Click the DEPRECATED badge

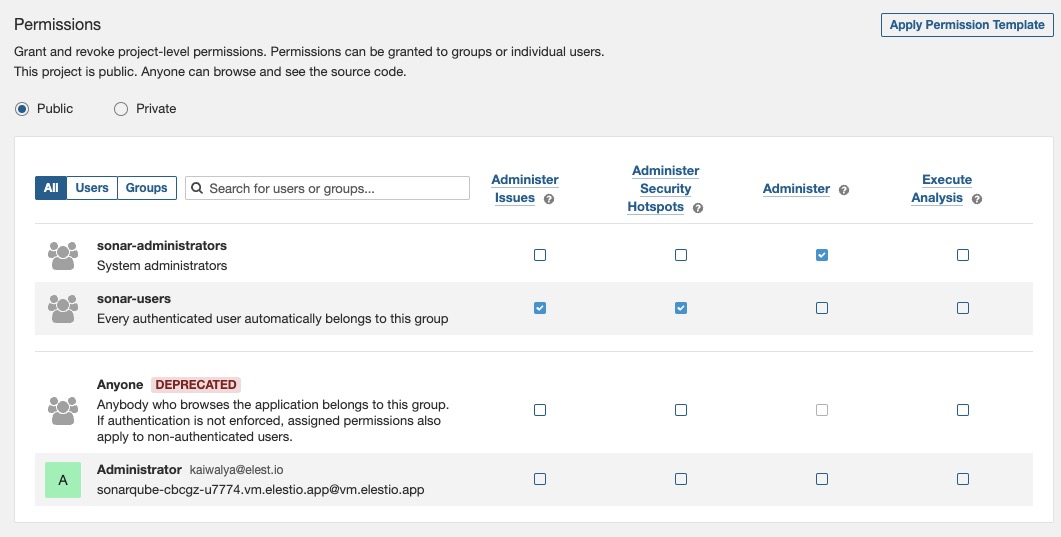pos(196,385)
